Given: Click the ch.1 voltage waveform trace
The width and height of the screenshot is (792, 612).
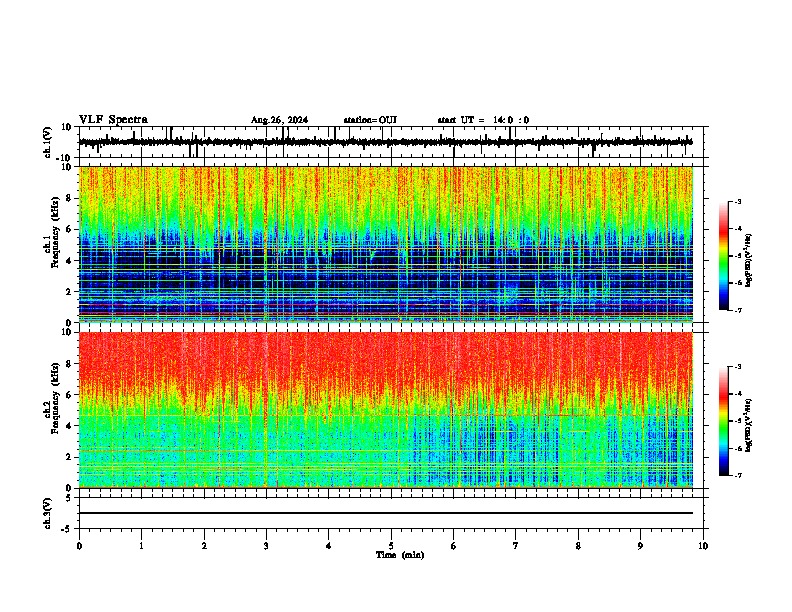Looking at the screenshot, I should 385,142.
